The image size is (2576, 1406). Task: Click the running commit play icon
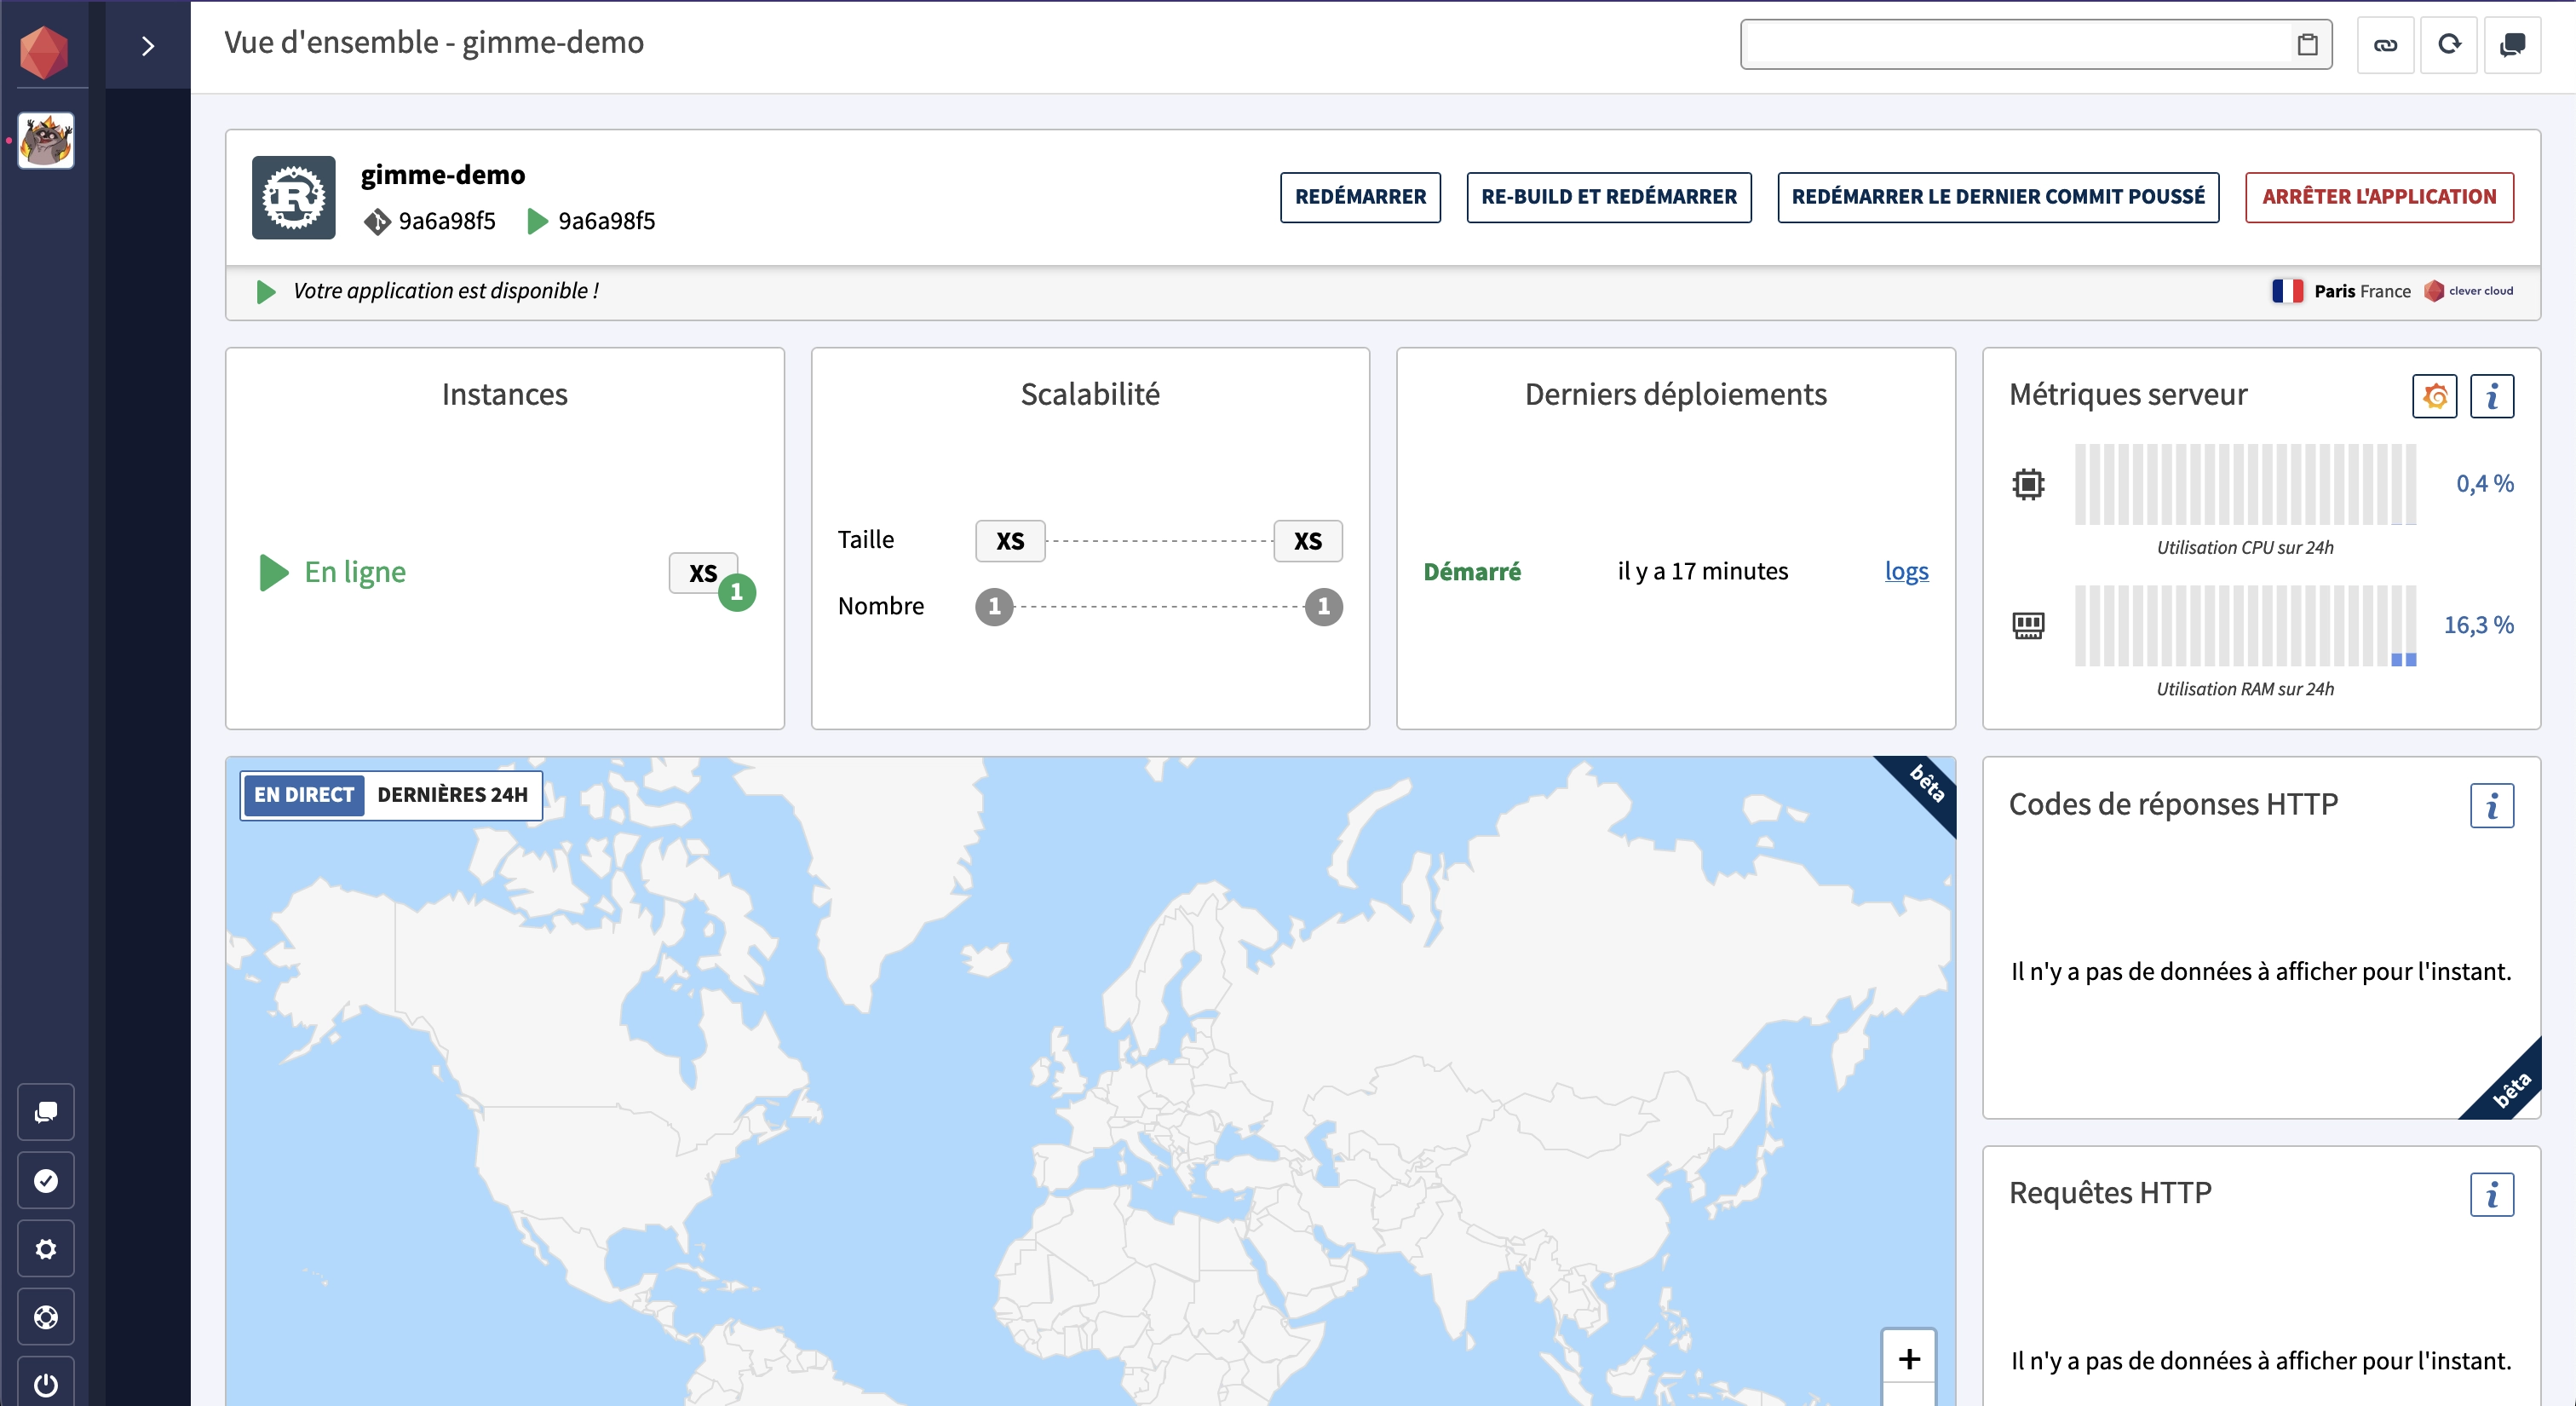pyautogui.click(x=537, y=221)
